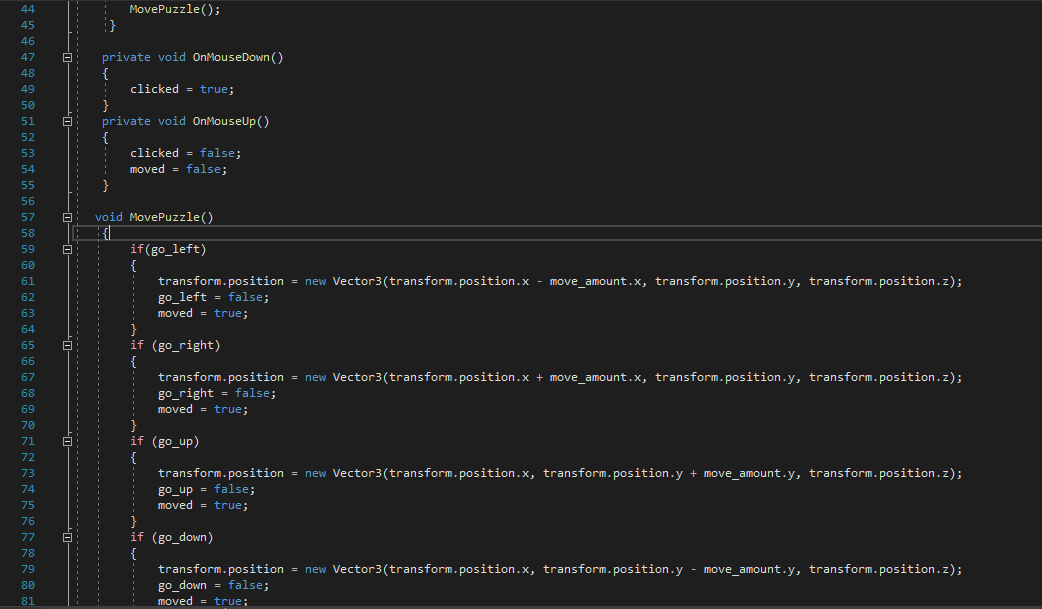
Task: Collapse the if (go_up) block
Action: 67,441
